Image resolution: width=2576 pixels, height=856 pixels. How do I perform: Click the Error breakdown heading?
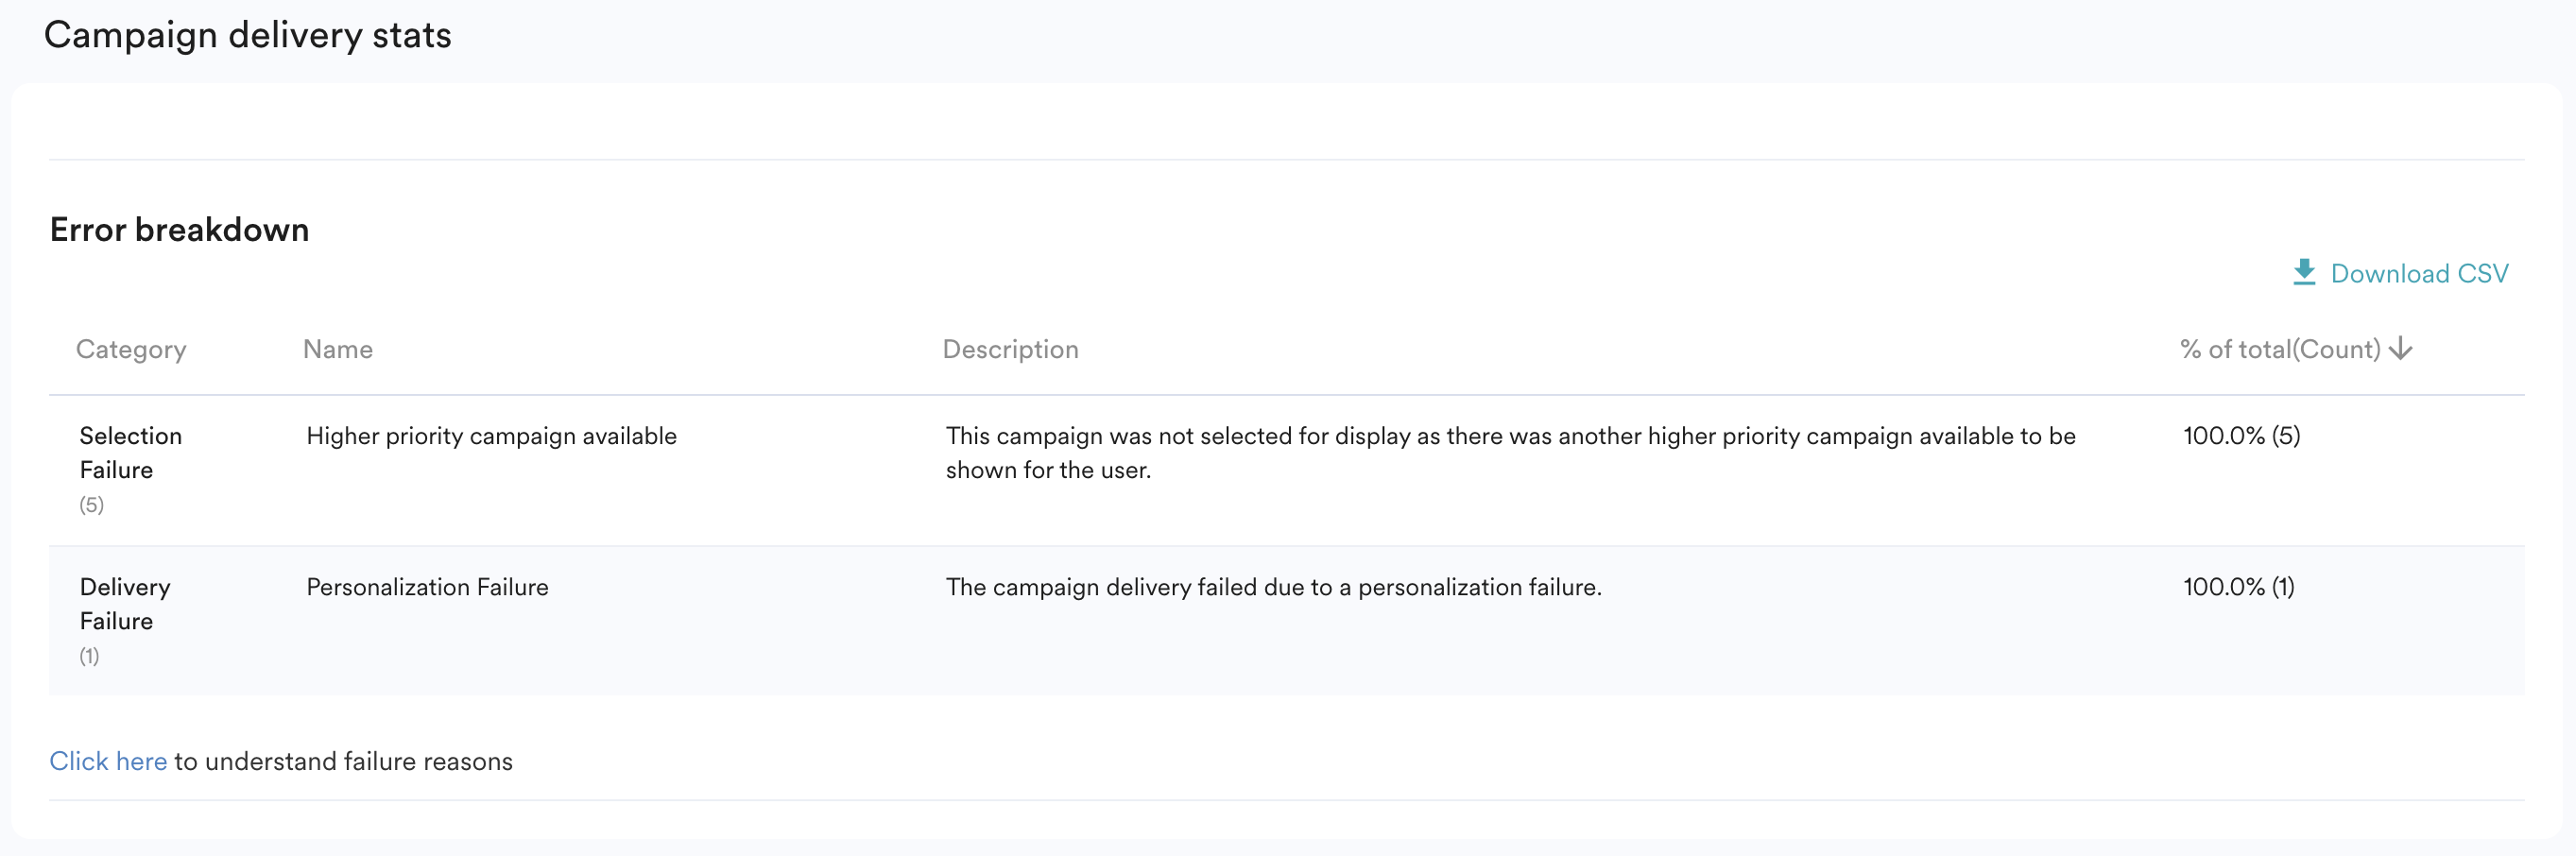coord(180,230)
